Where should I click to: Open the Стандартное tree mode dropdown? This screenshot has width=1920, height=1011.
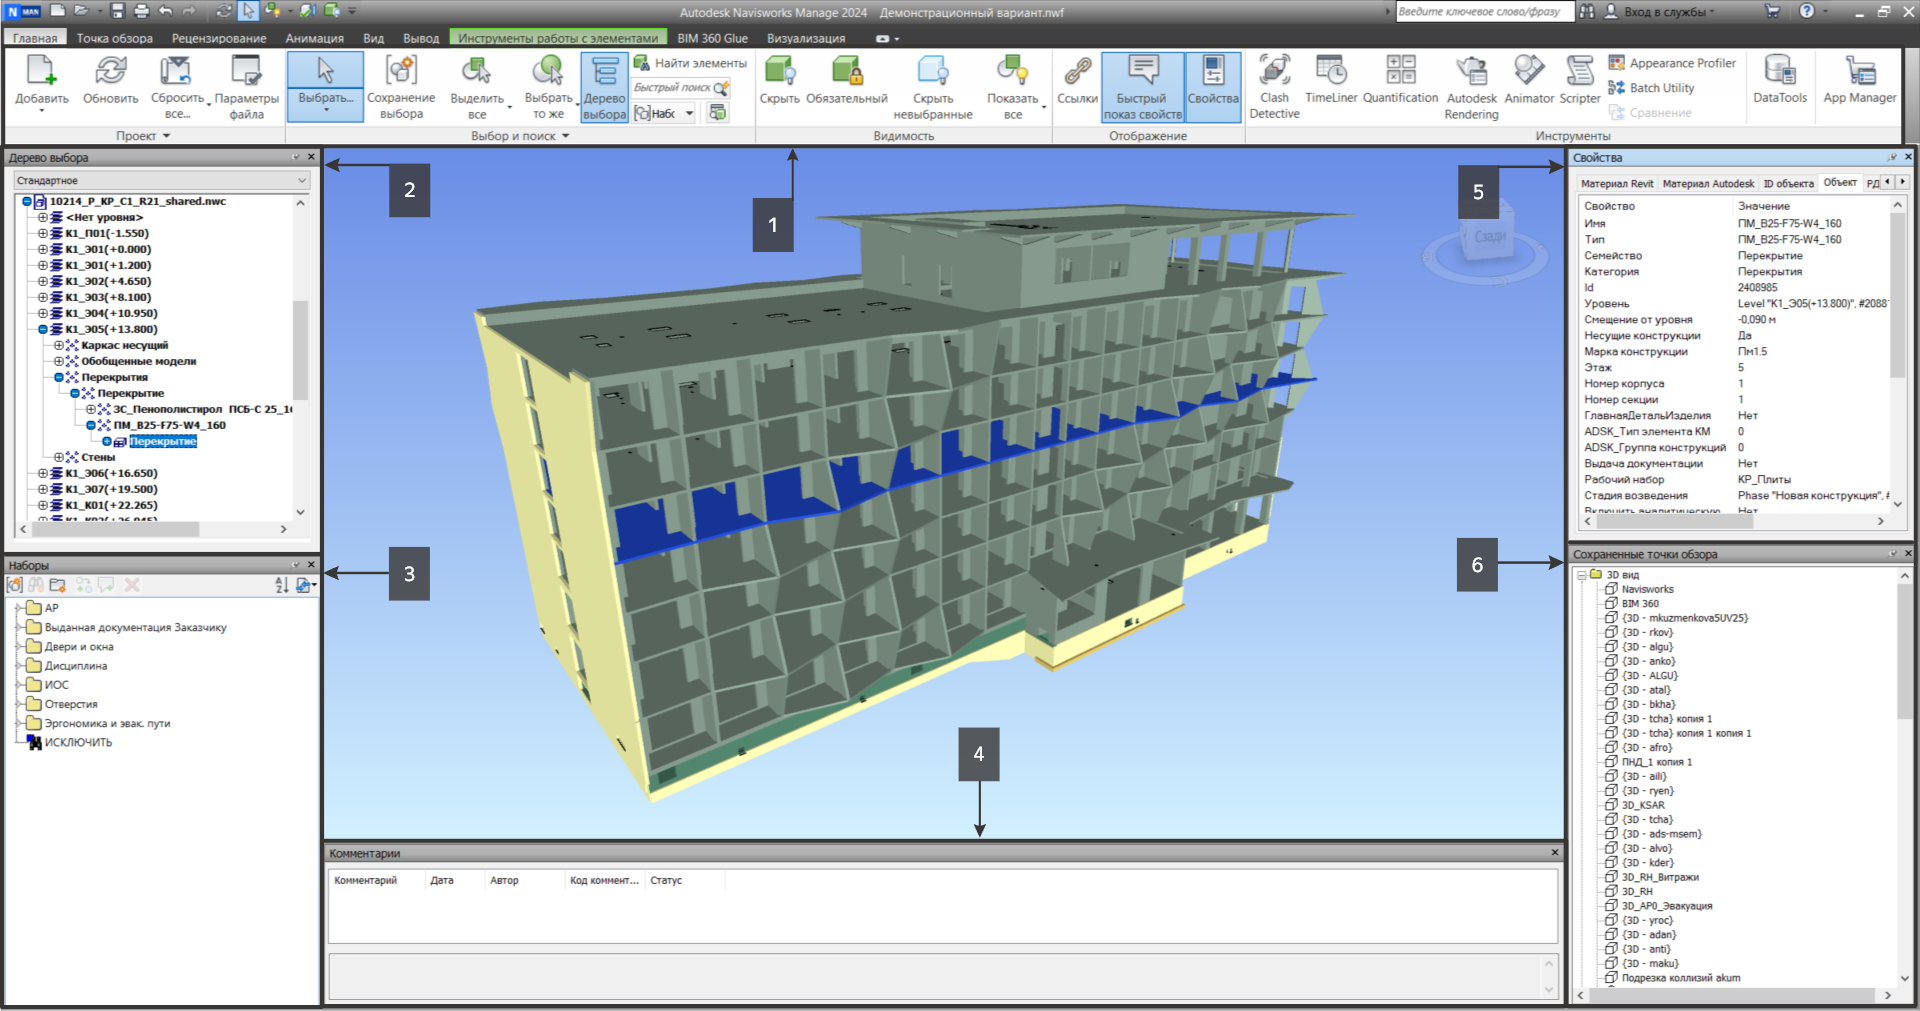(162, 181)
